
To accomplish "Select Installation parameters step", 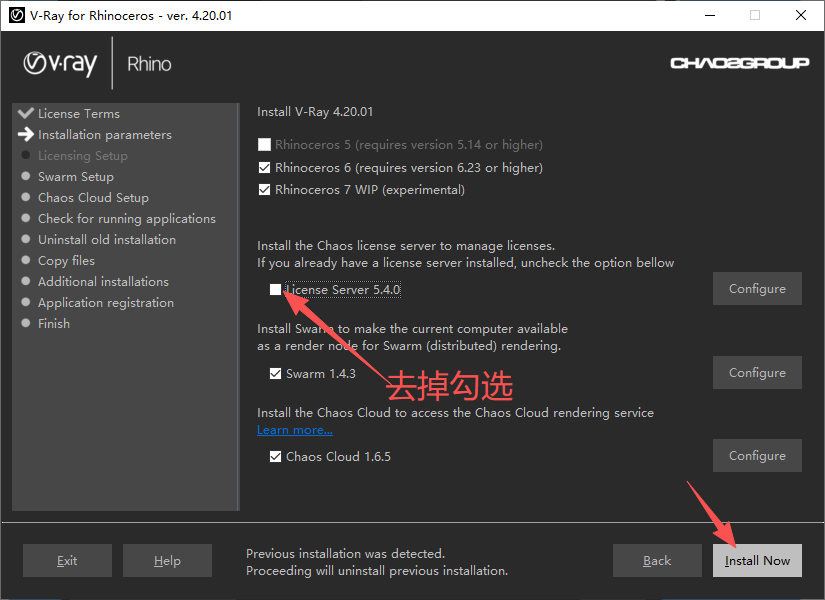I will pos(105,135).
